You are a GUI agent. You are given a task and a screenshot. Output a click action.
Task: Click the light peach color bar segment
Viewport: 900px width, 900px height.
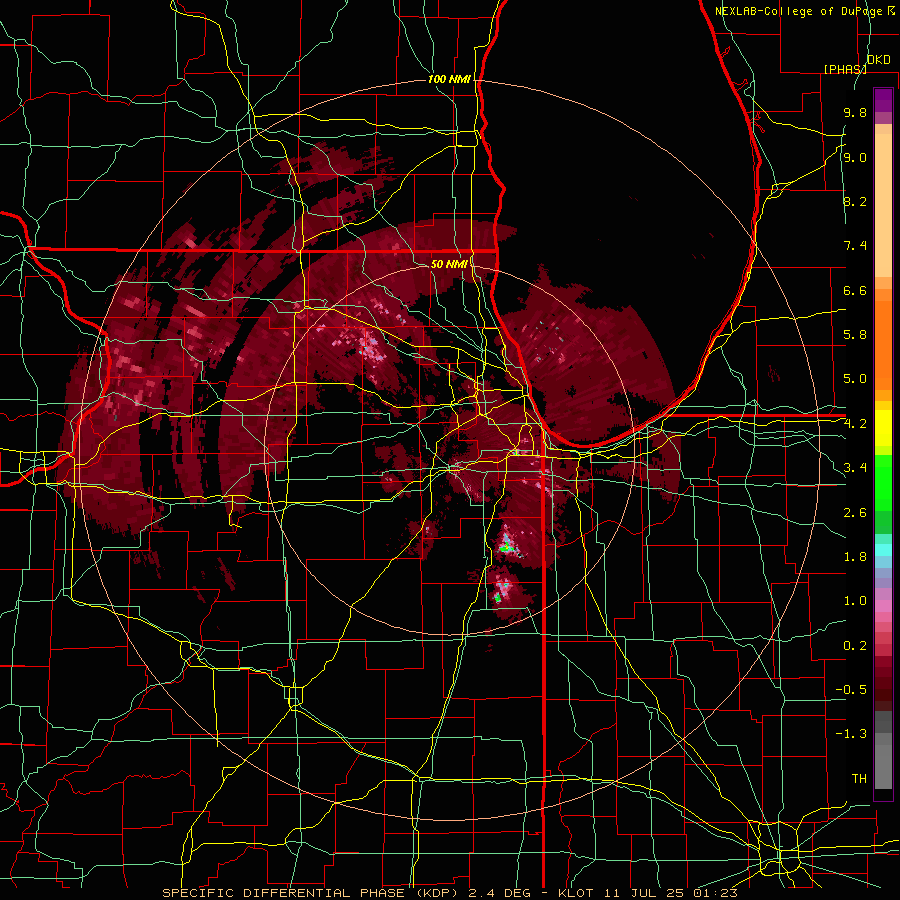click(883, 205)
